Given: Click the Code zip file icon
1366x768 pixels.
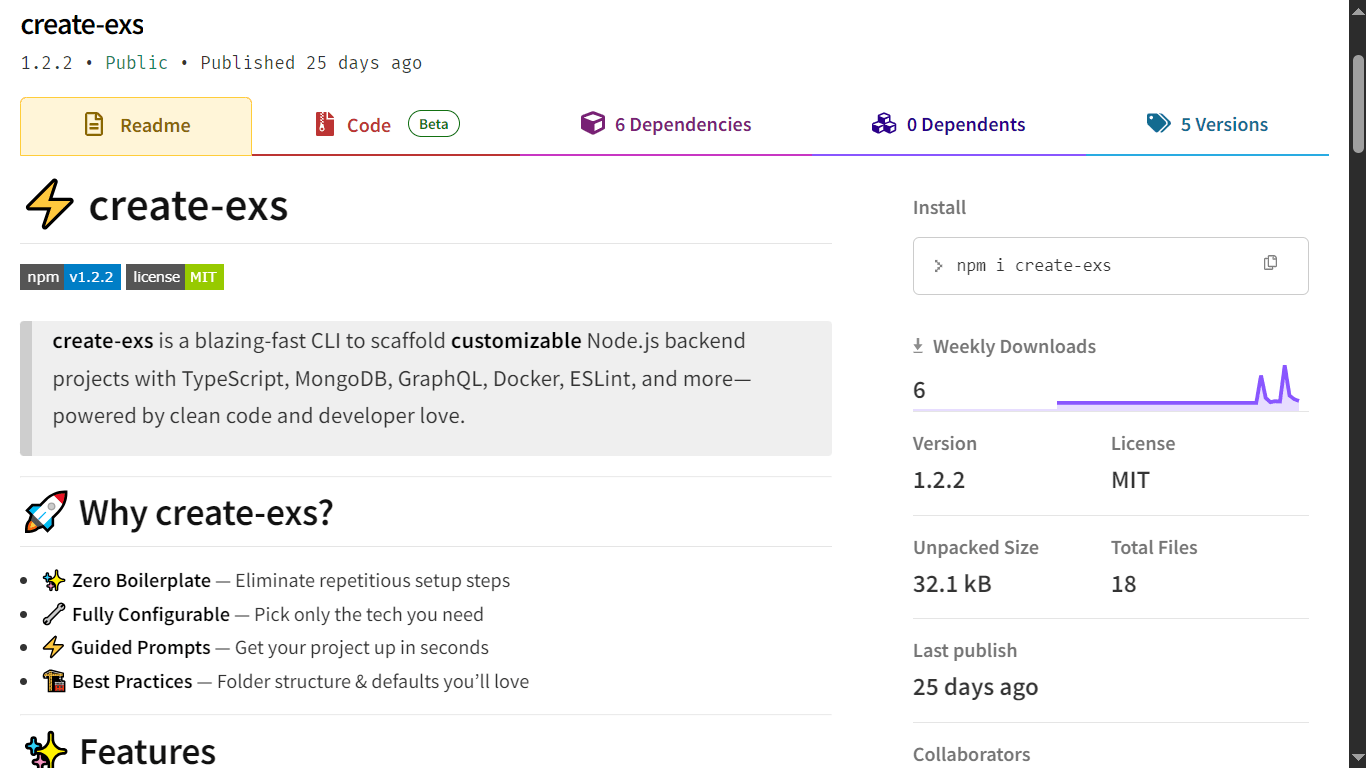Looking at the screenshot, I should [x=324, y=124].
